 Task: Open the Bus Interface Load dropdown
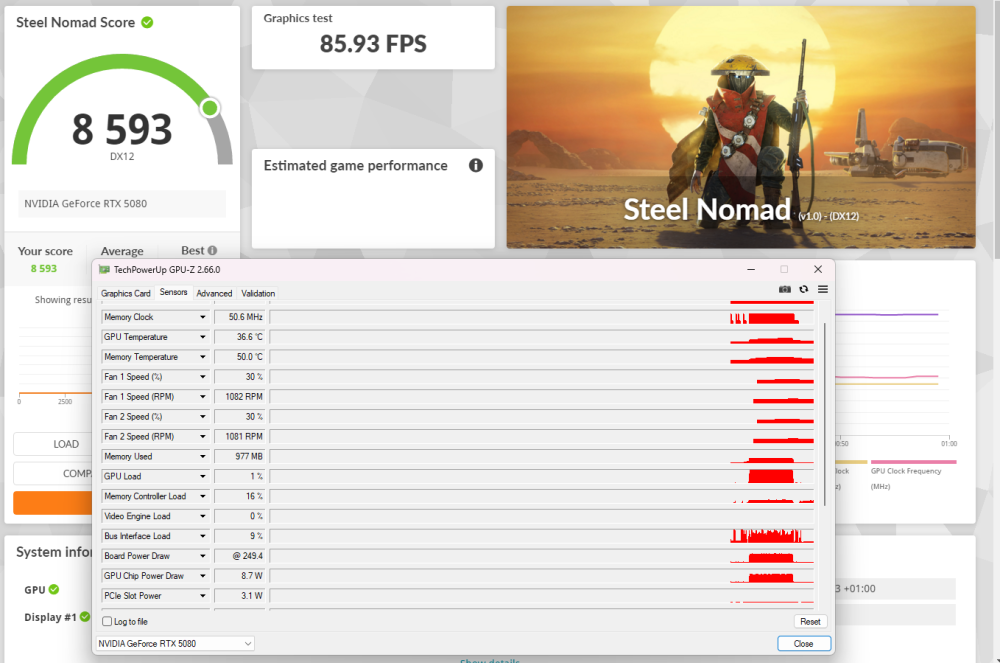[203, 536]
